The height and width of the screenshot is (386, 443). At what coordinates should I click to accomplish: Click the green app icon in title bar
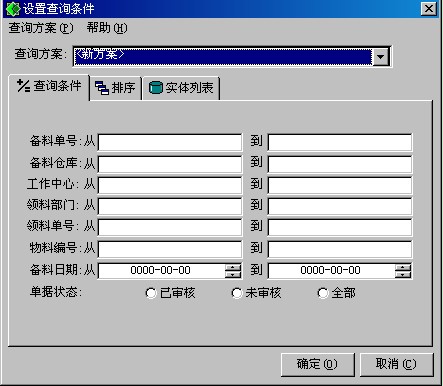coord(13,9)
